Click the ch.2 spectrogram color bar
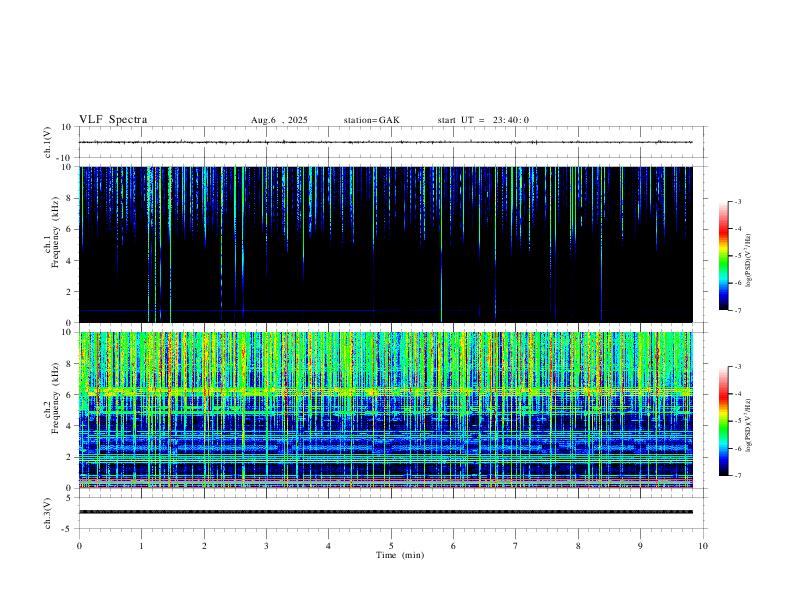This screenshot has height=612, width=792. click(x=723, y=421)
